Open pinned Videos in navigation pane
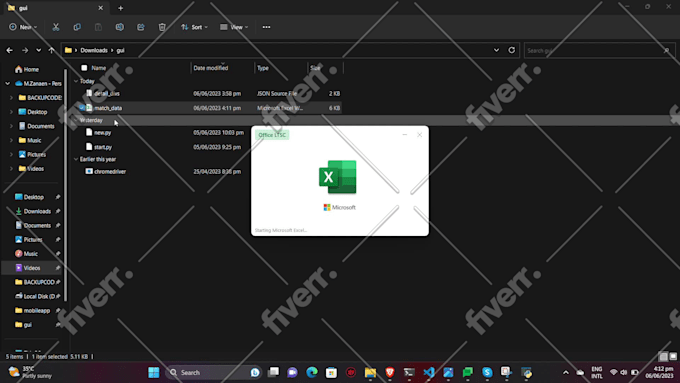The width and height of the screenshot is (680, 383). [x=32, y=268]
